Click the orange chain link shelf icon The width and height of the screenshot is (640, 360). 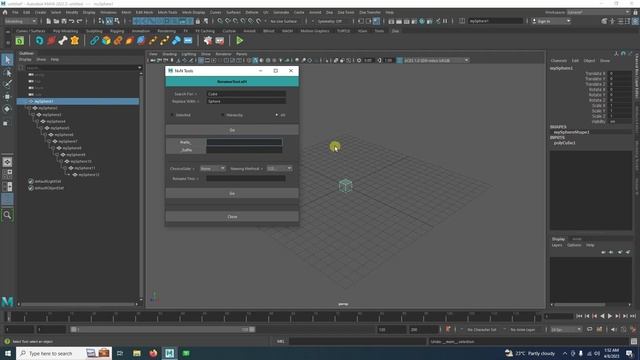pyautogui.click(x=118, y=40)
